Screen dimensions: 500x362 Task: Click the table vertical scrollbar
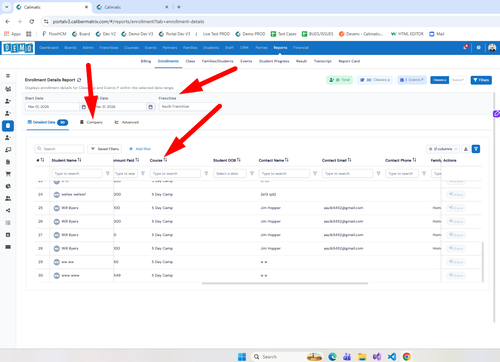[483, 262]
